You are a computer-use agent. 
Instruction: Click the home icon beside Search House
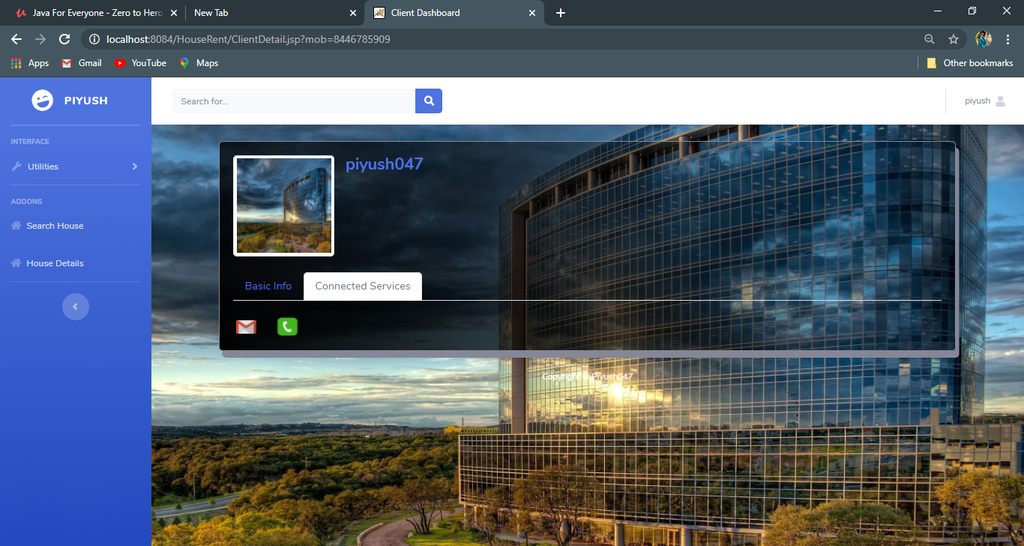pyautogui.click(x=16, y=225)
